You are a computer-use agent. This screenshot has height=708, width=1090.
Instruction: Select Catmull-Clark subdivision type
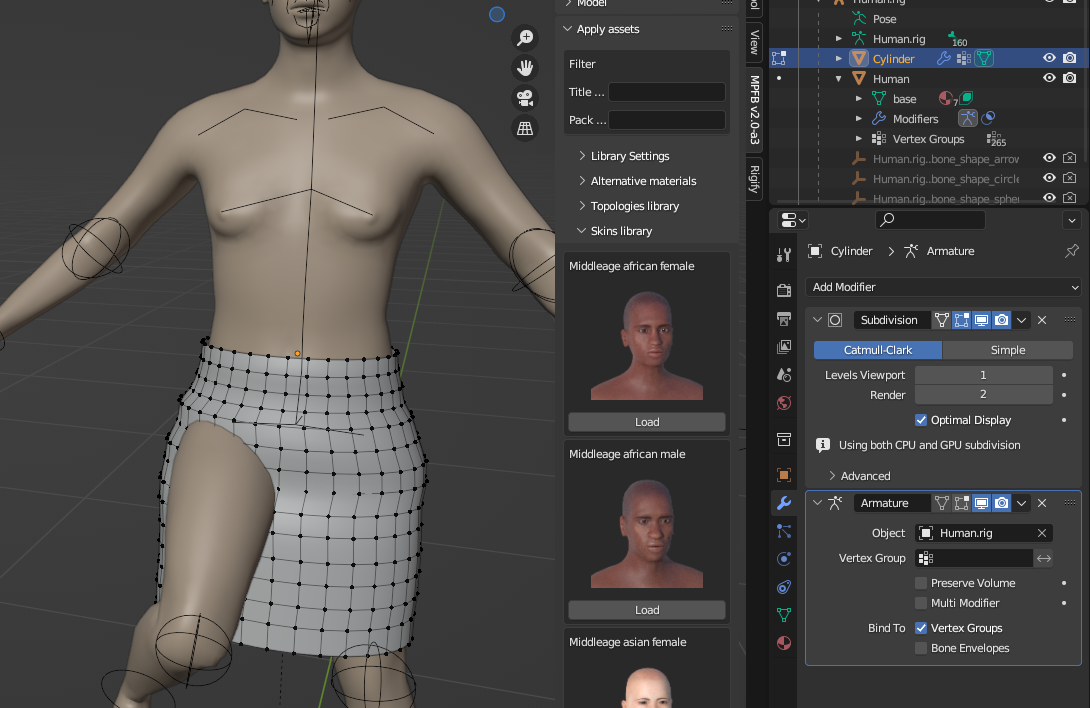[878, 350]
